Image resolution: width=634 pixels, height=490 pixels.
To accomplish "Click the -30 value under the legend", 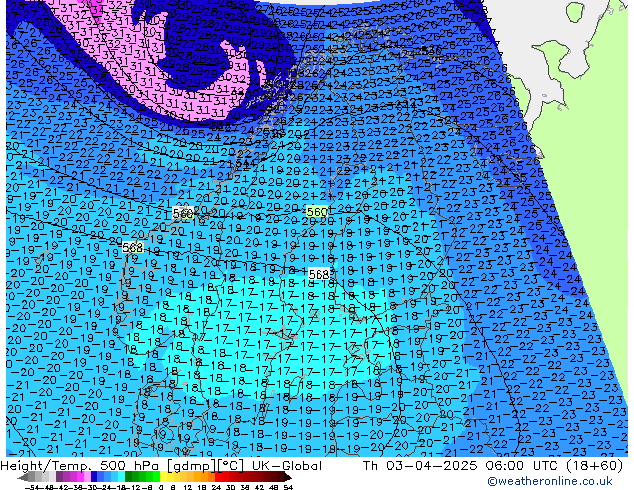I will point(92,487).
